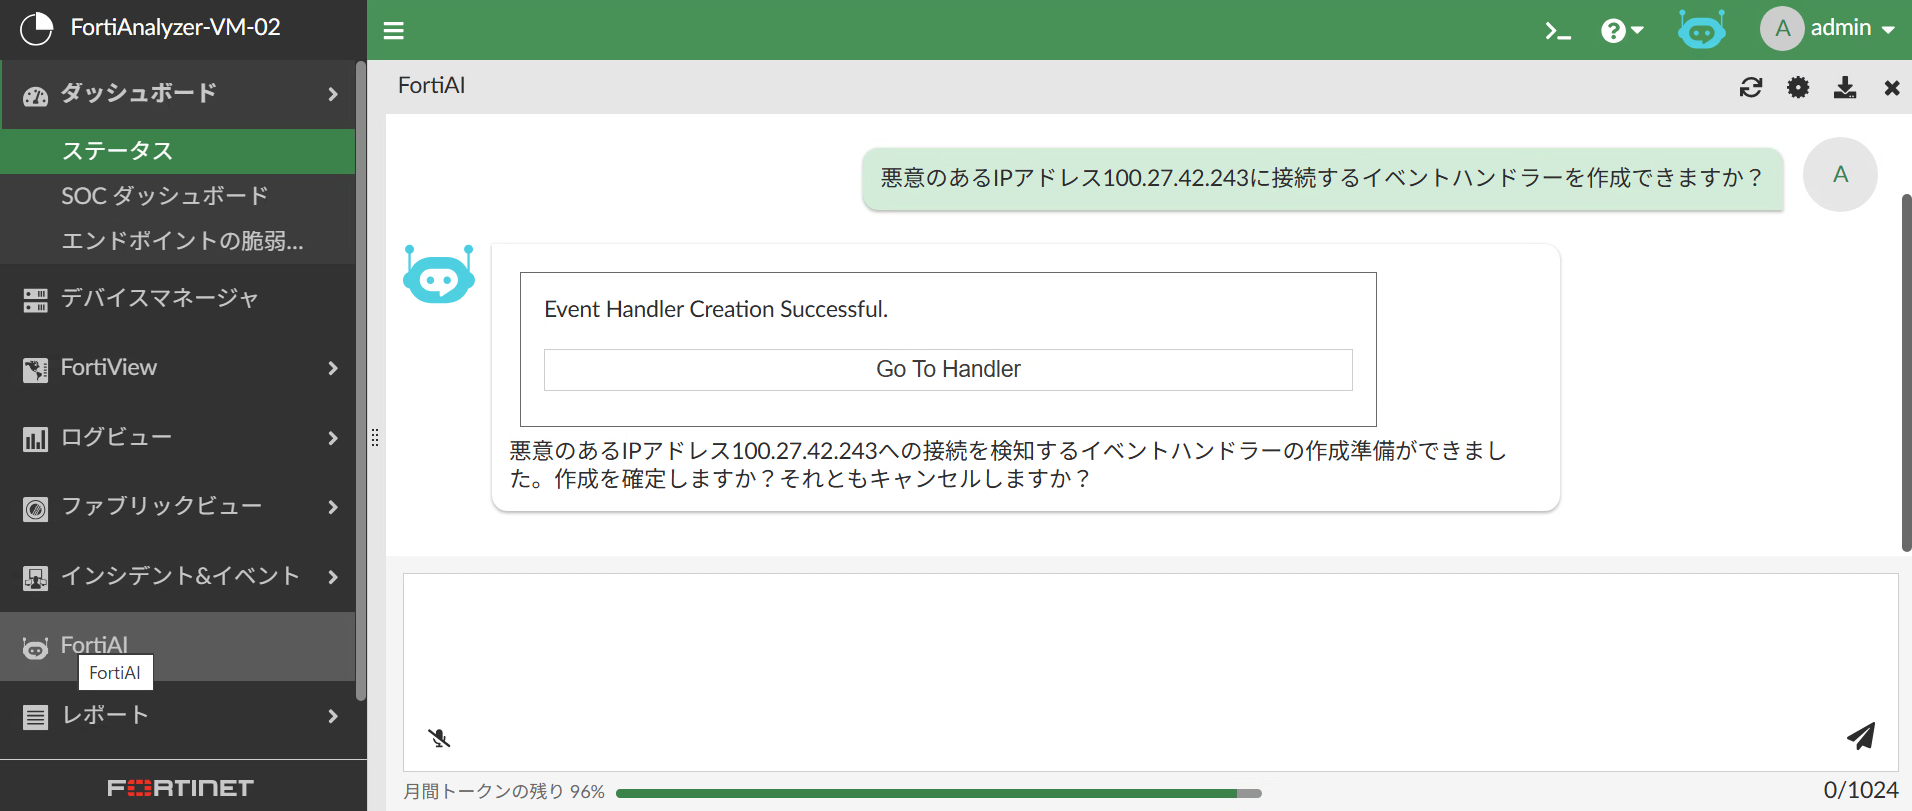Image resolution: width=1912 pixels, height=811 pixels.
Task: Send message with paper plane icon
Action: [x=1861, y=736]
